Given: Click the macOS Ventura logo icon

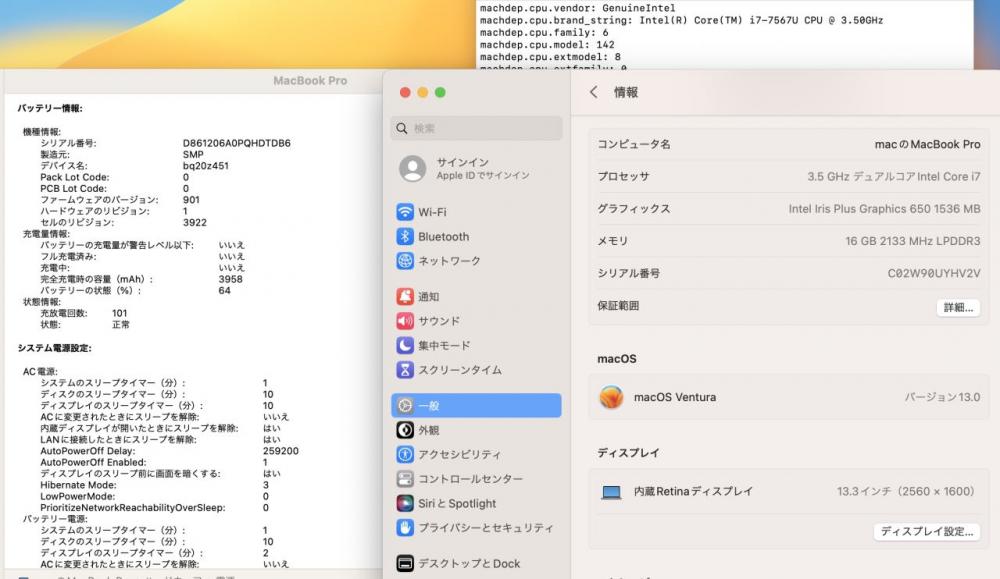Looking at the screenshot, I should [x=611, y=397].
